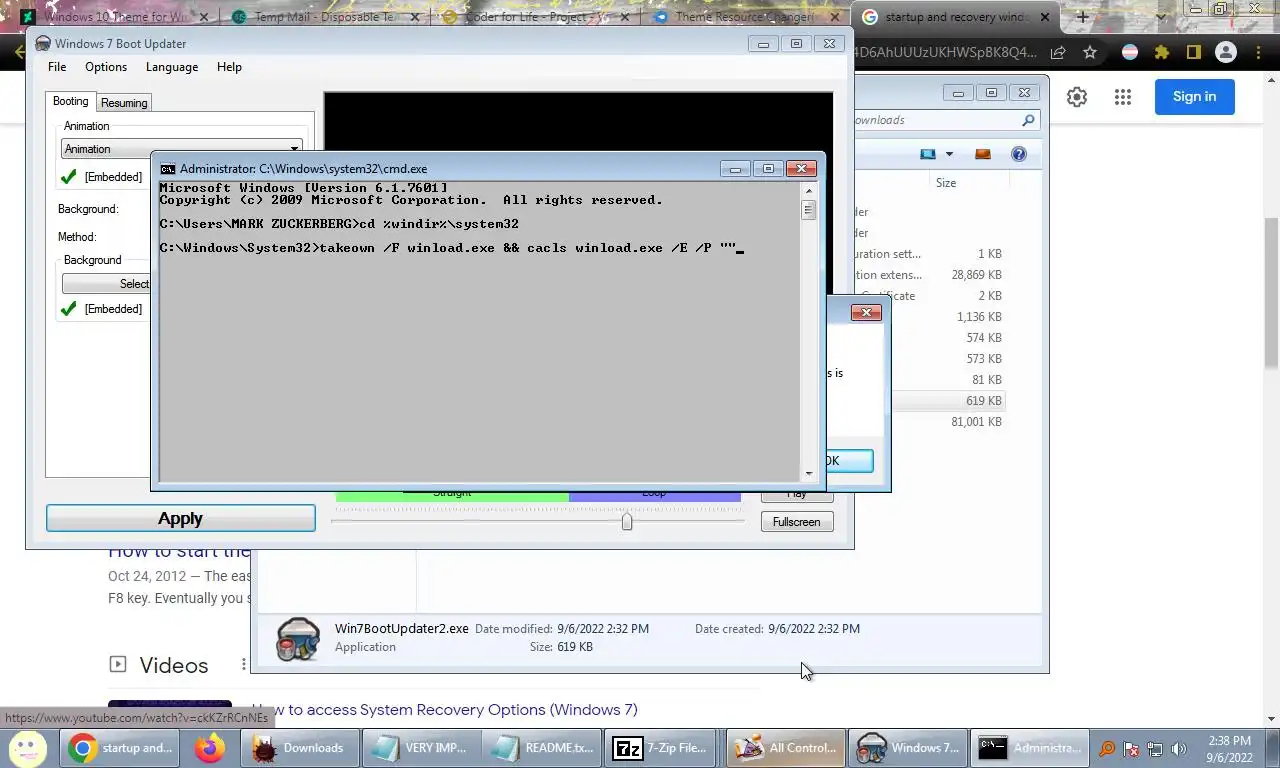Click the striped flag extension icon

(x=1129, y=52)
